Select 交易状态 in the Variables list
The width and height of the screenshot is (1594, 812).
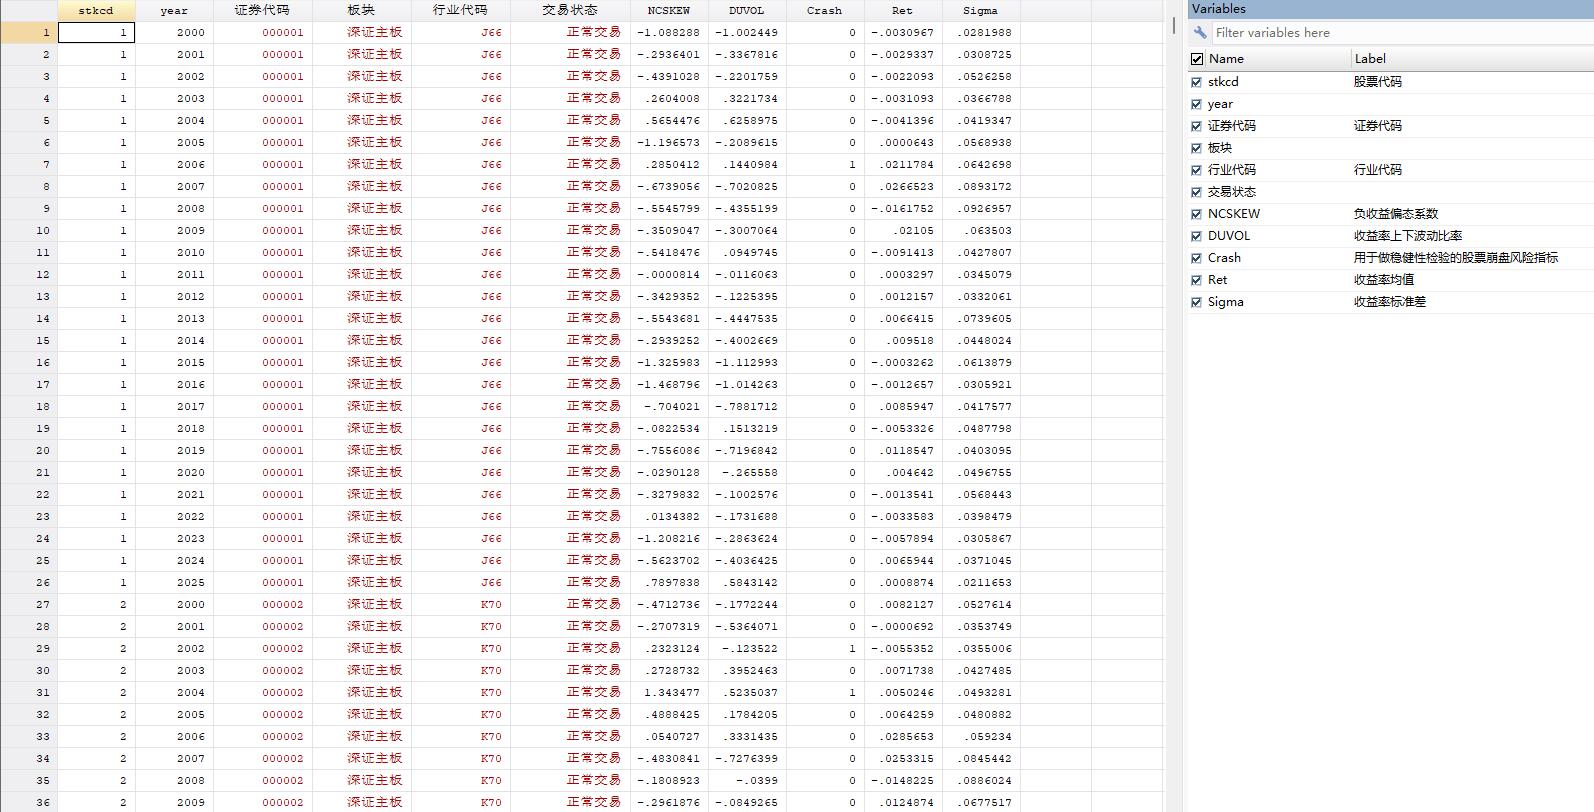[x=1232, y=192]
